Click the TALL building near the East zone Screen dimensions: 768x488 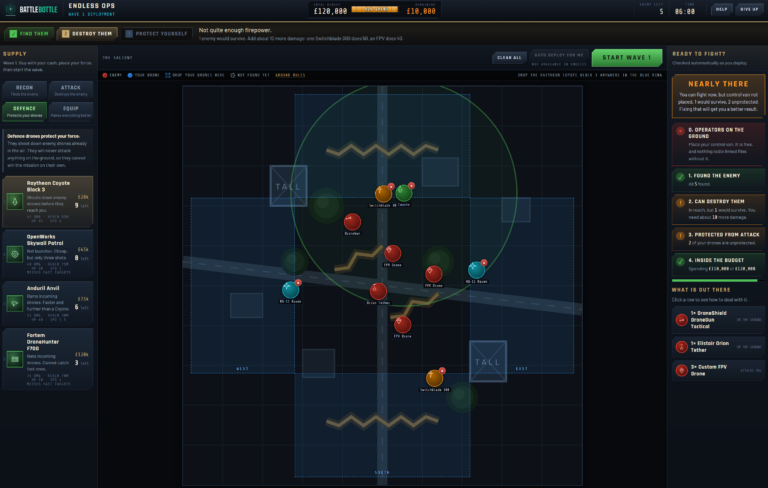click(488, 361)
